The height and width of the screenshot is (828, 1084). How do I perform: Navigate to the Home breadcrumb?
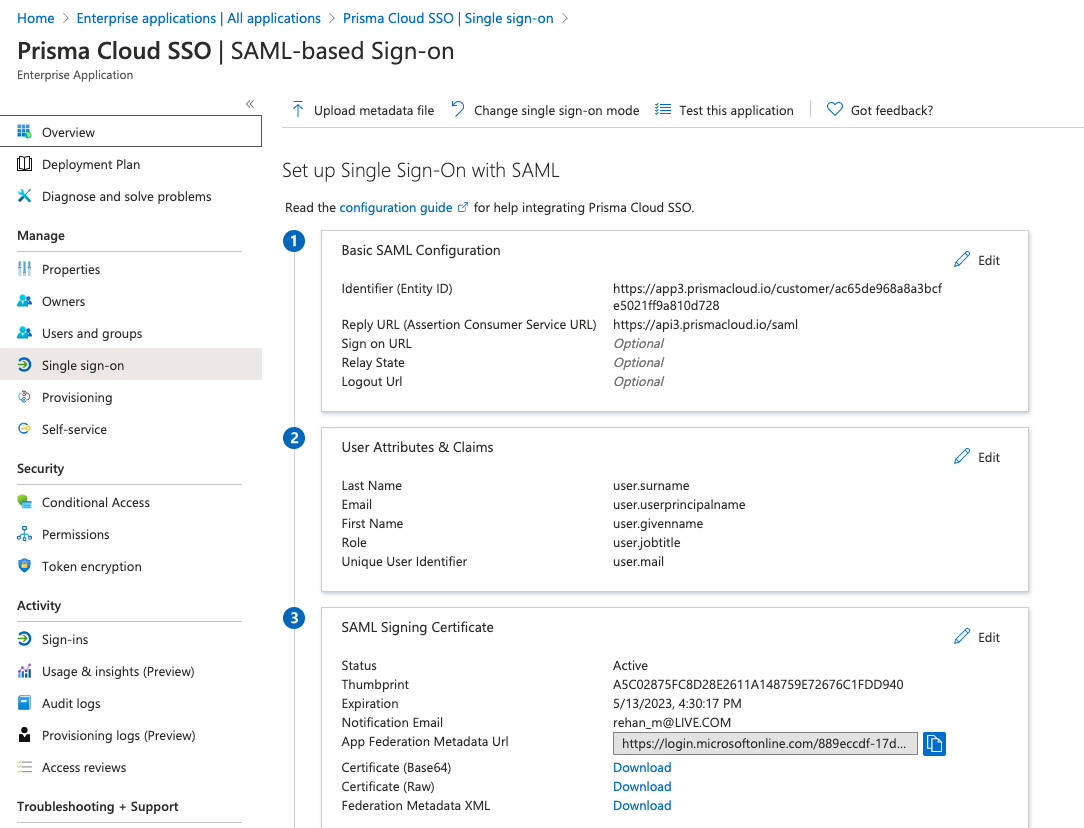(x=36, y=18)
